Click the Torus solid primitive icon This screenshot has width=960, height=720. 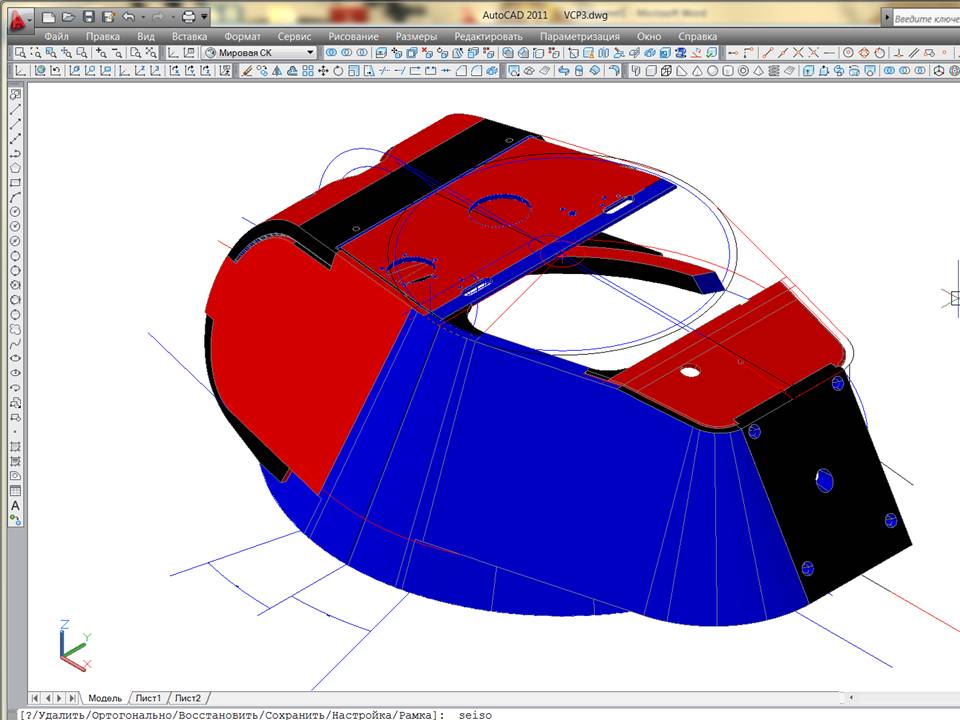coord(743,71)
